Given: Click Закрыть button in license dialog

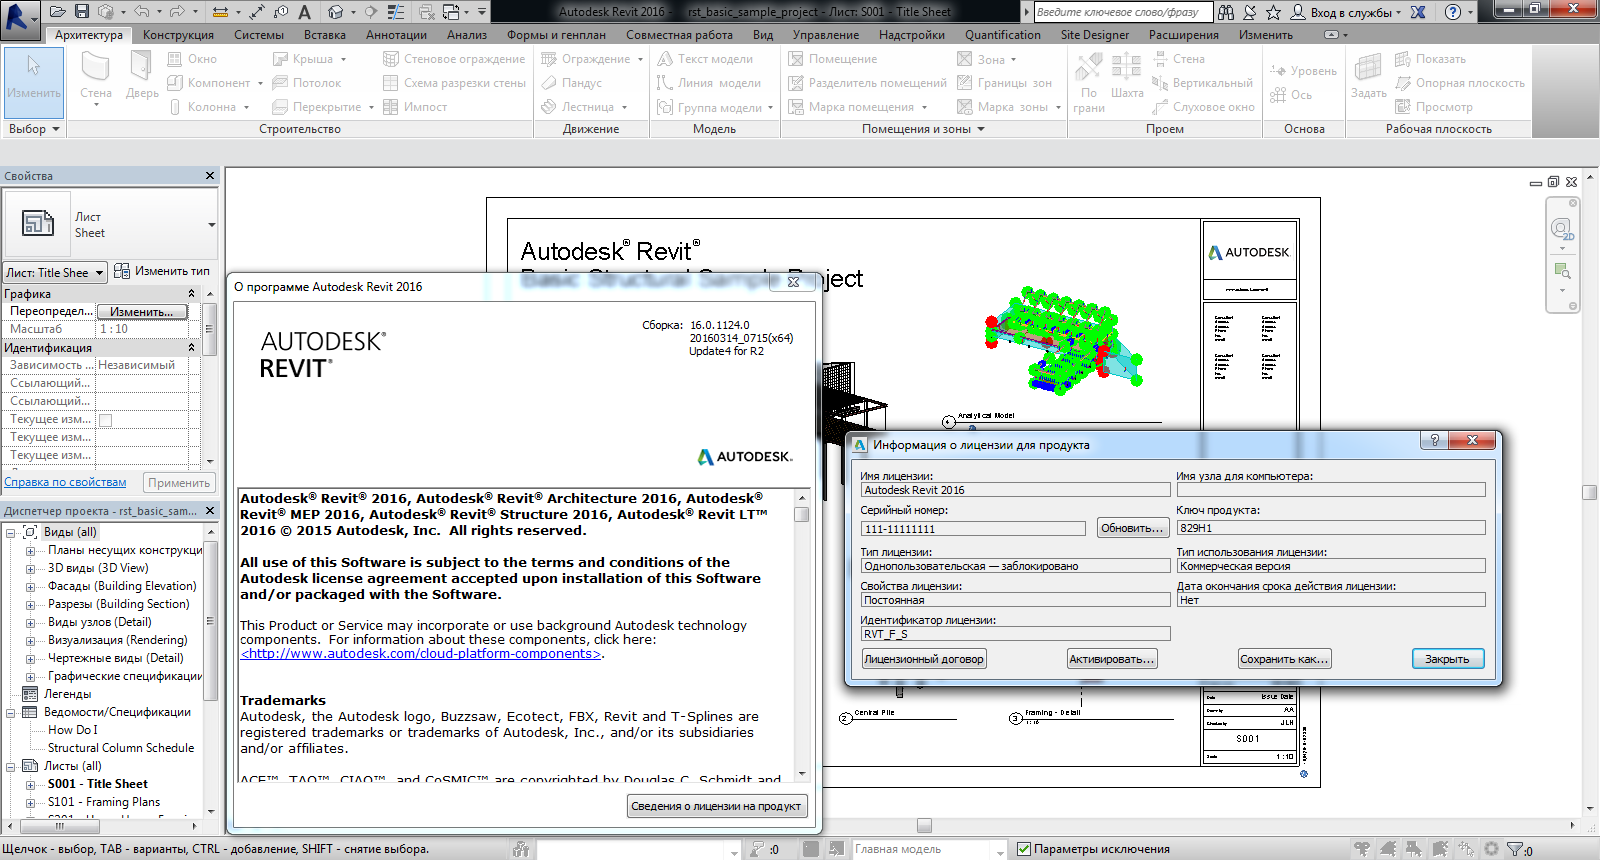Looking at the screenshot, I should (1447, 659).
